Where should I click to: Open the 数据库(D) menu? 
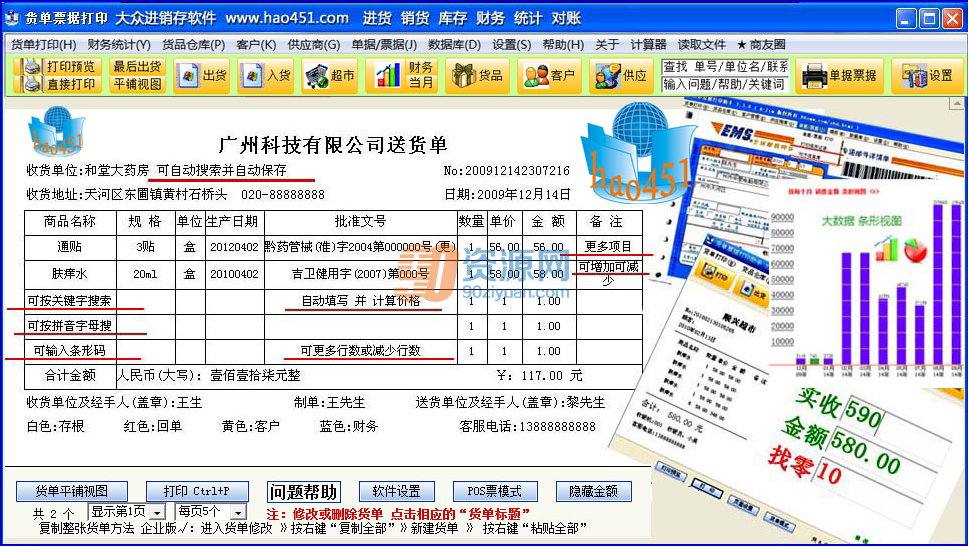(454, 45)
